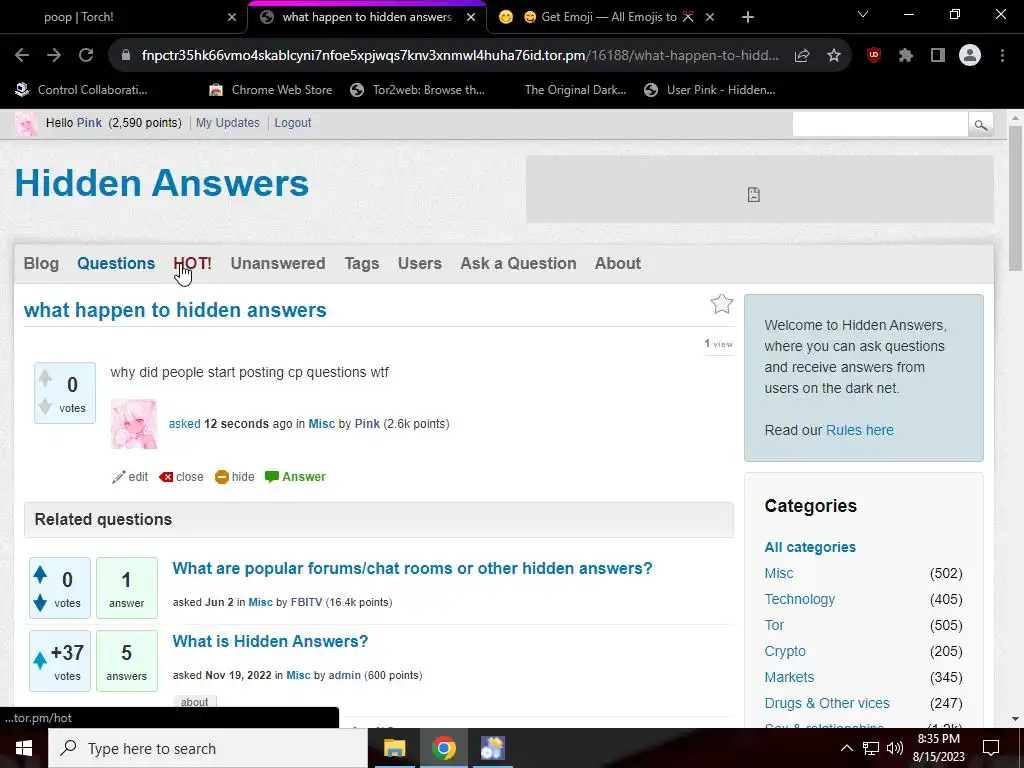
Task: Toggle the browser side panel icon
Action: [938, 56]
